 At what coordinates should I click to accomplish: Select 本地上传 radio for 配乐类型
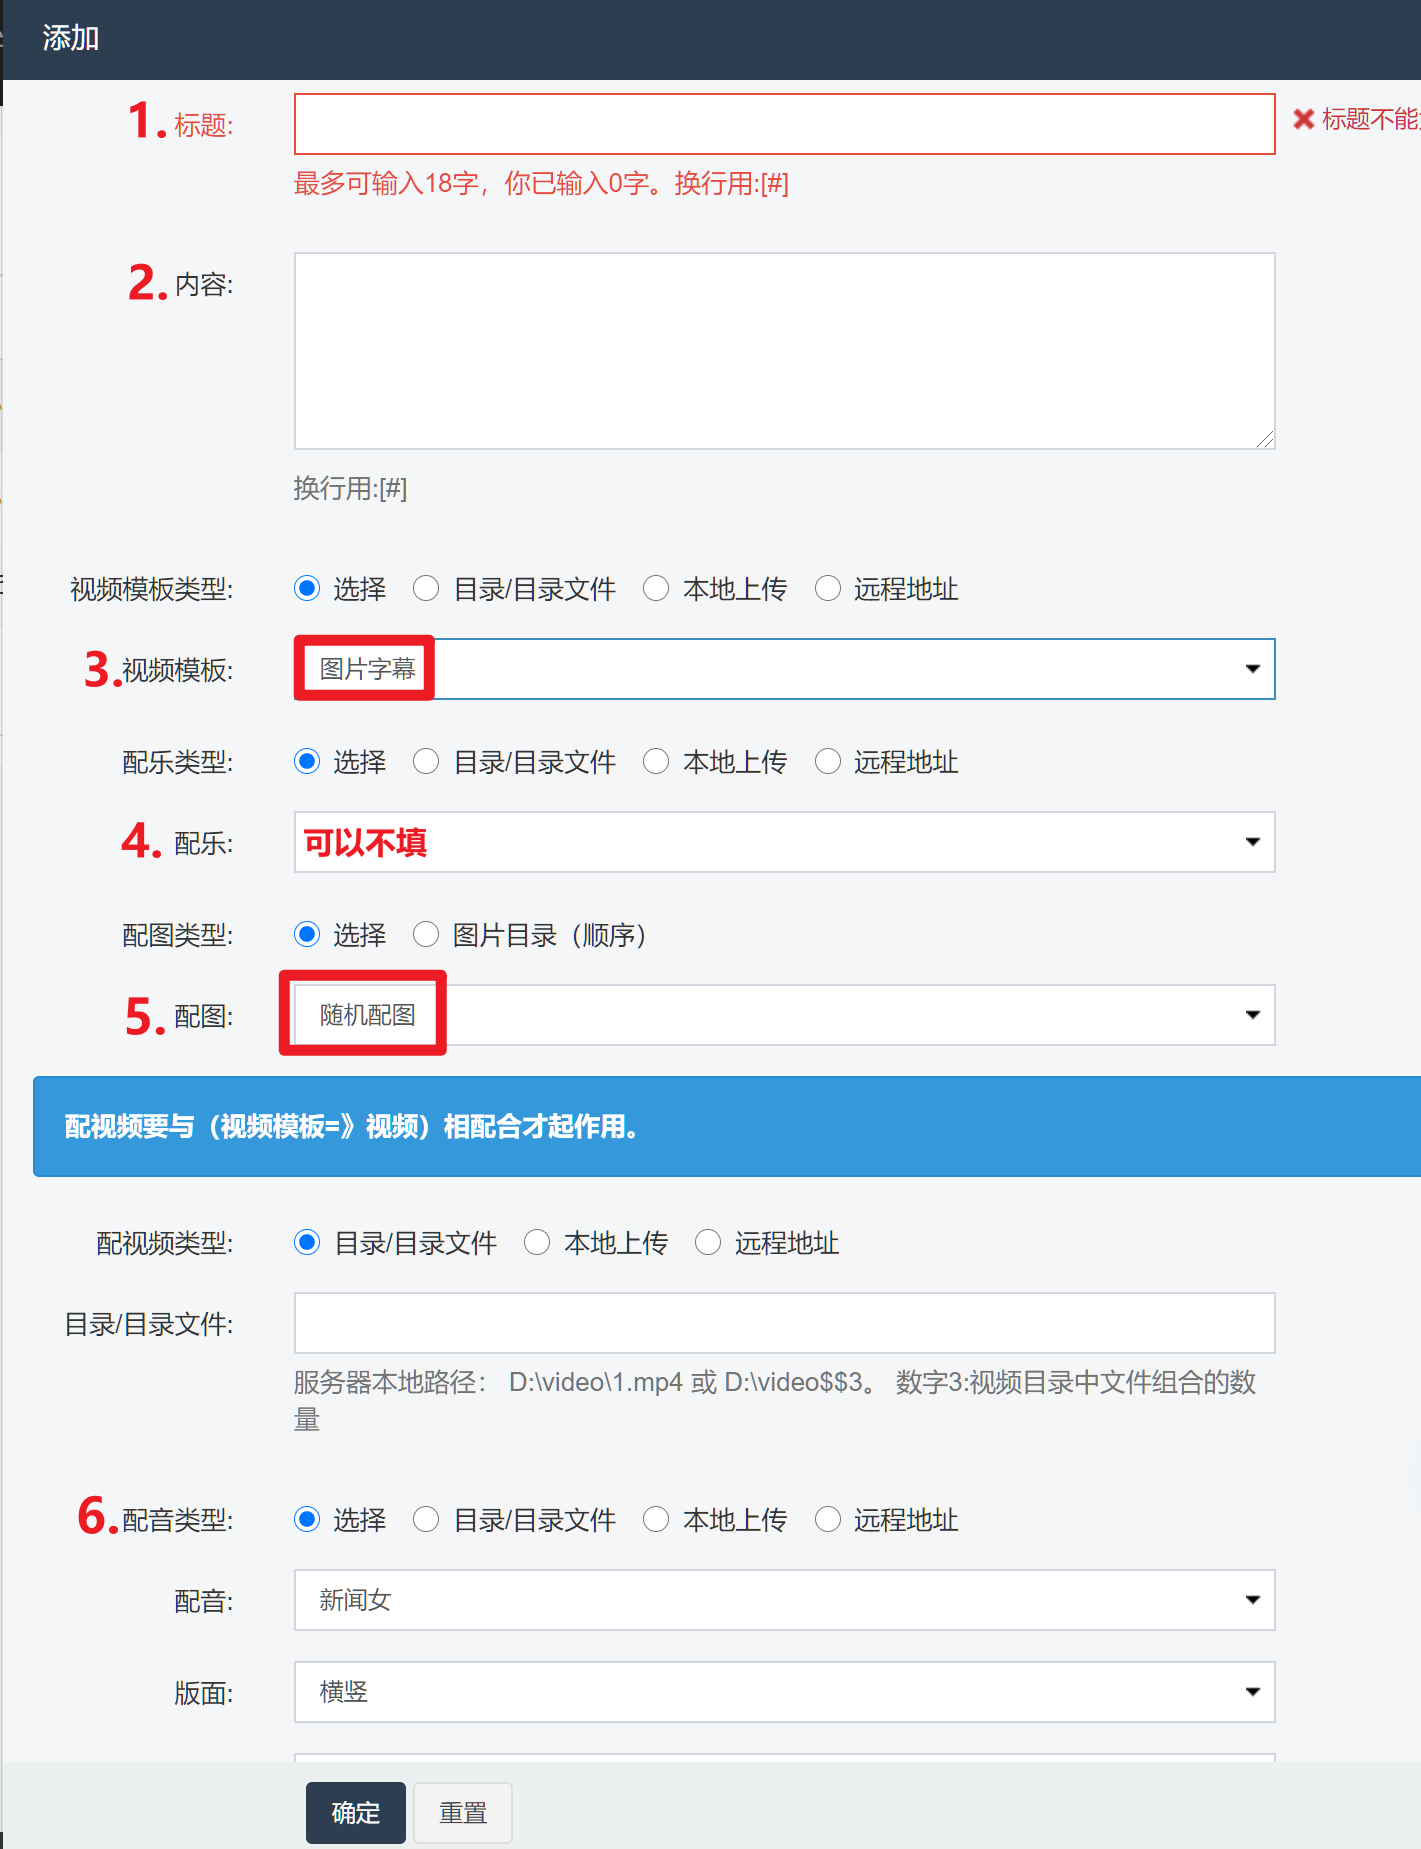coord(656,762)
